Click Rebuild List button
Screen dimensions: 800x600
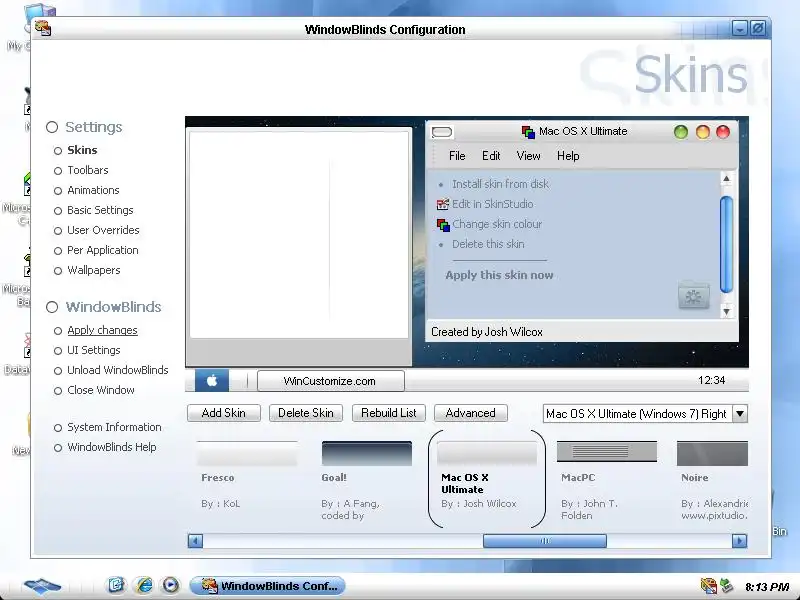click(x=388, y=413)
